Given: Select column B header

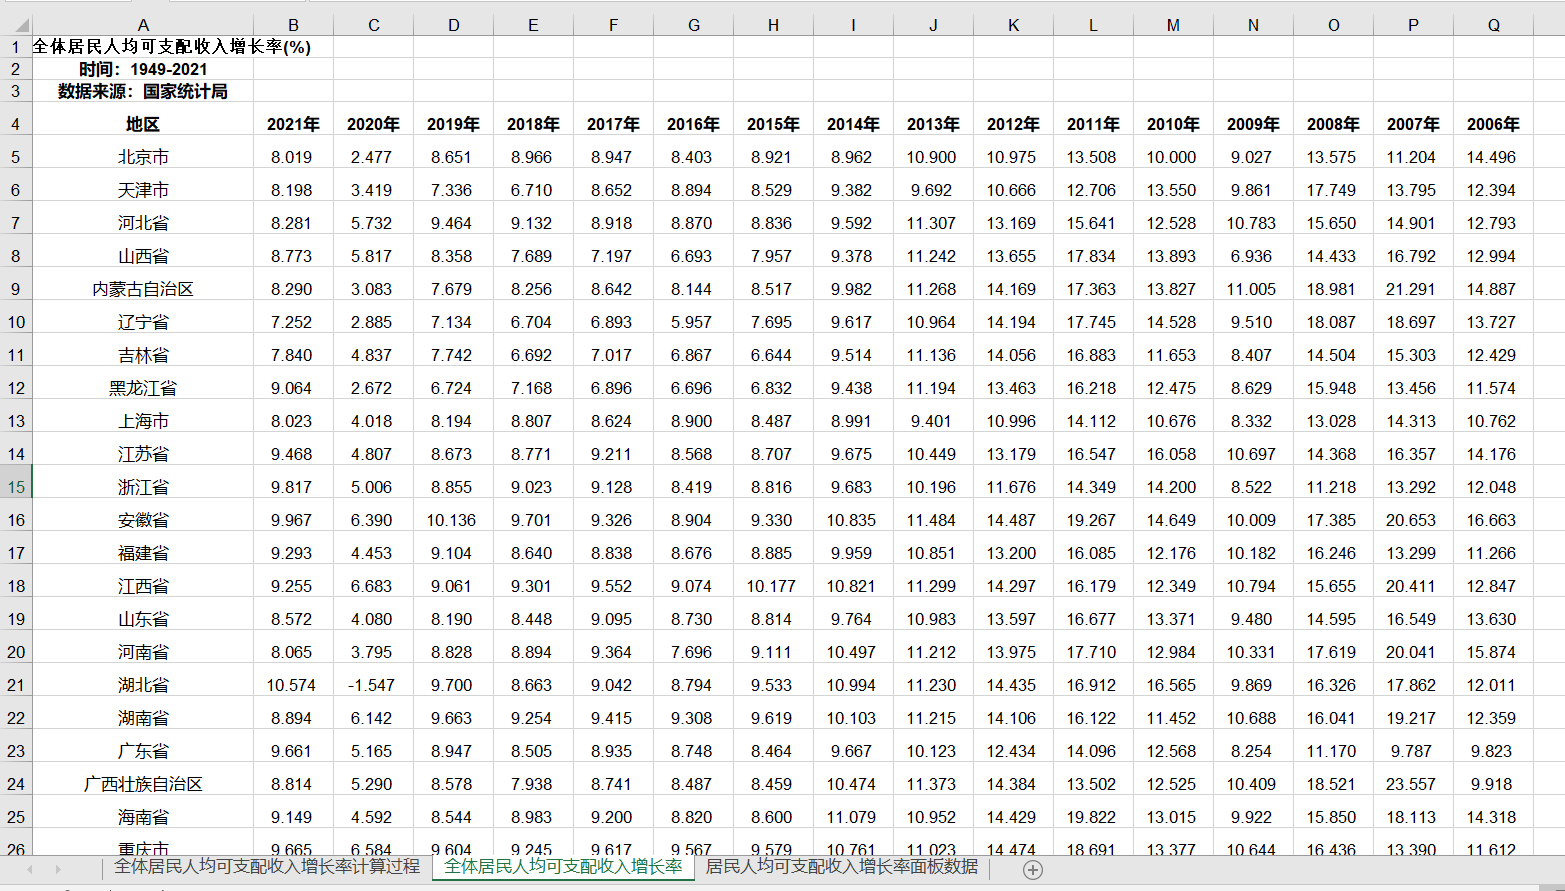Looking at the screenshot, I should (293, 25).
